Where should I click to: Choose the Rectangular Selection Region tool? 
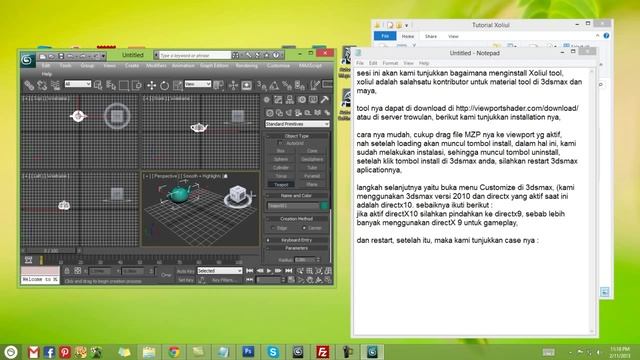coord(124,85)
